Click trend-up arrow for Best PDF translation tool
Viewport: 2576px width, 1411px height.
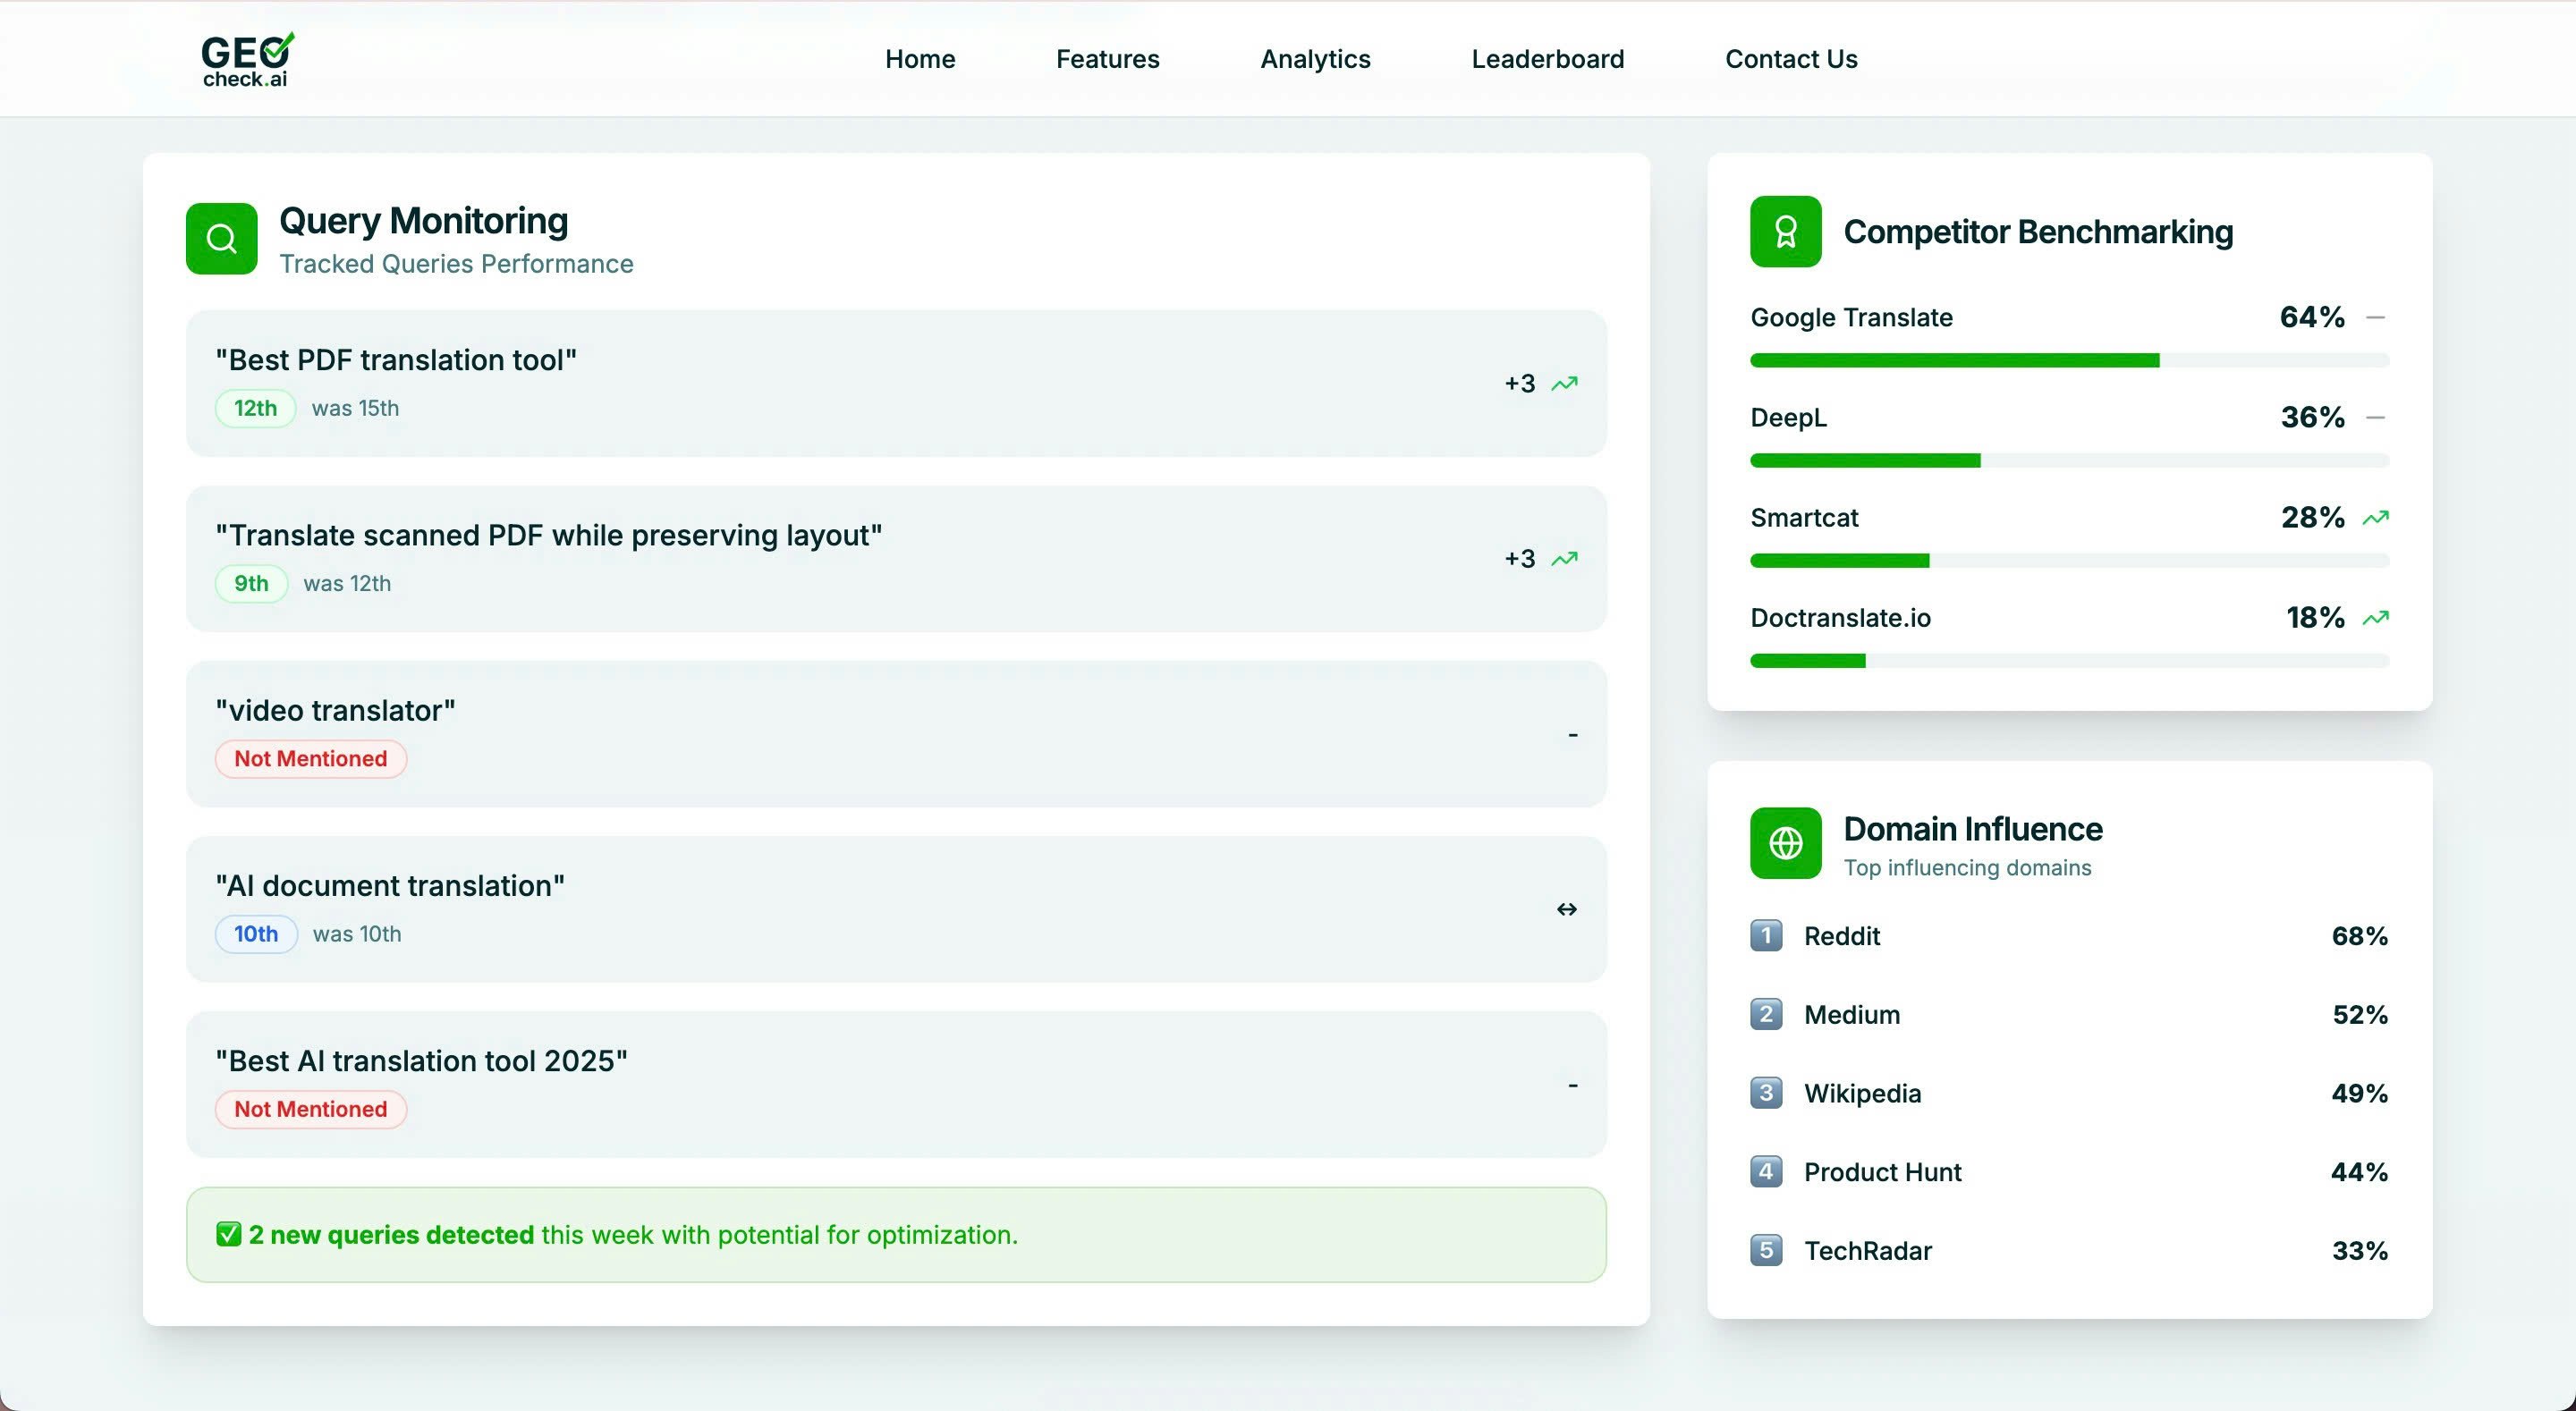pyautogui.click(x=1564, y=384)
